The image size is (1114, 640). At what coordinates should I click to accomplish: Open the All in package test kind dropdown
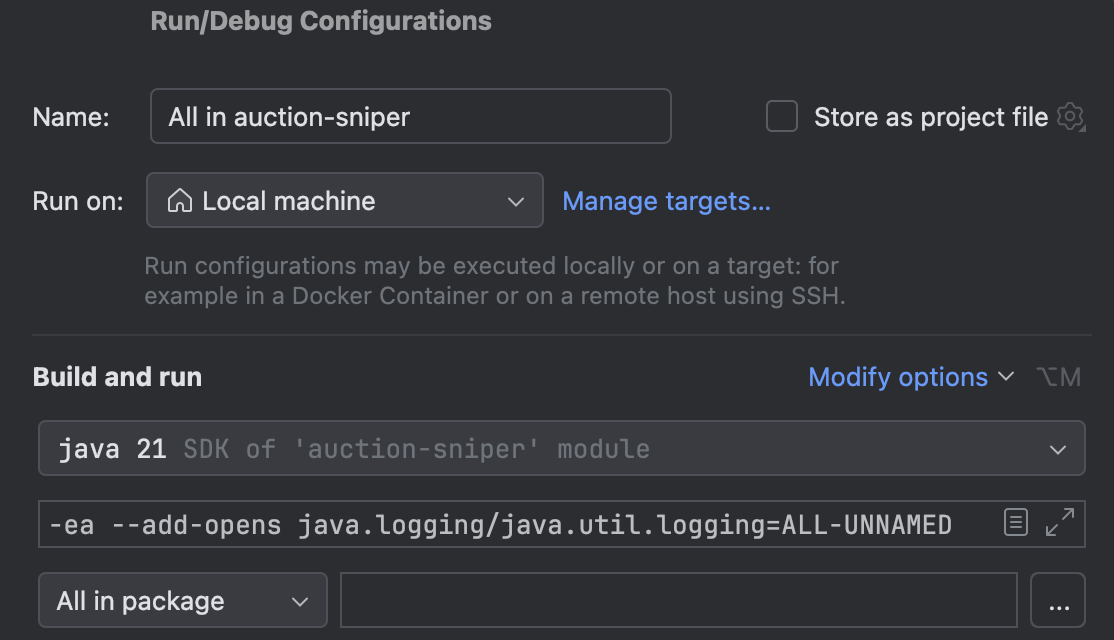[x=183, y=601]
